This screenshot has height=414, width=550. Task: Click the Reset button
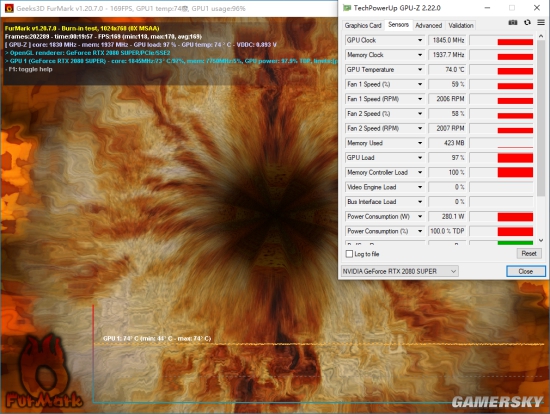pyautogui.click(x=529, y=253)
